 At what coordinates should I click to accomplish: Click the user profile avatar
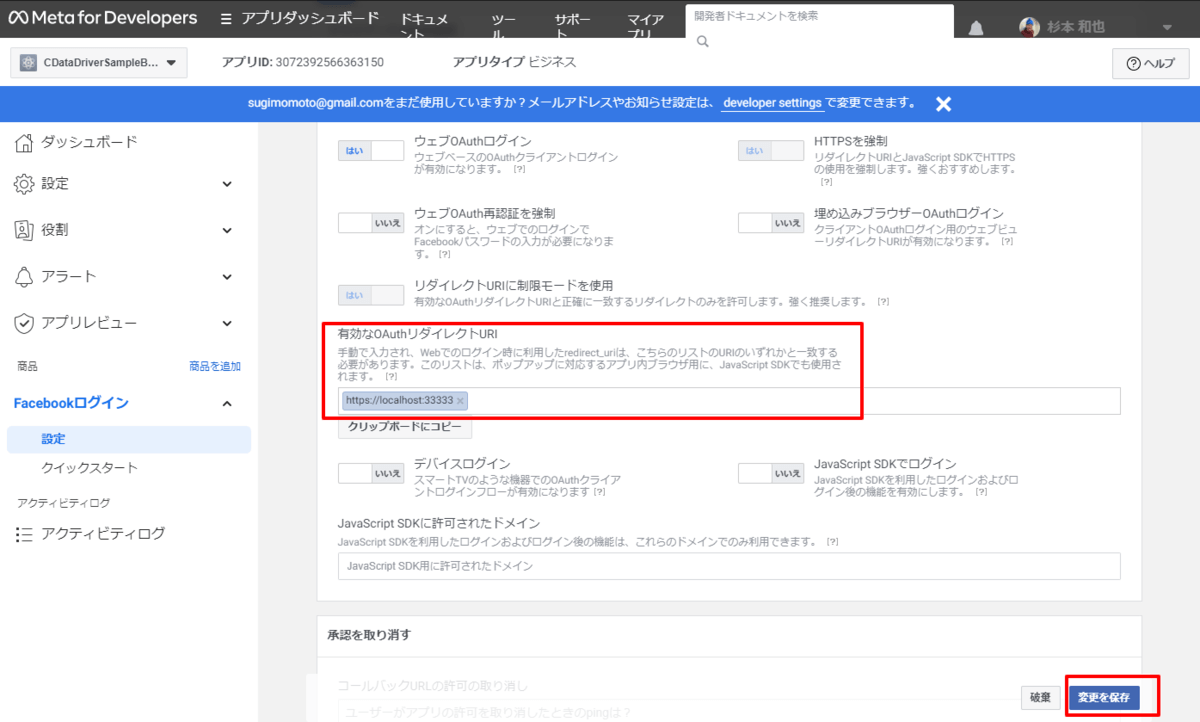click(x=1029, y=27)
